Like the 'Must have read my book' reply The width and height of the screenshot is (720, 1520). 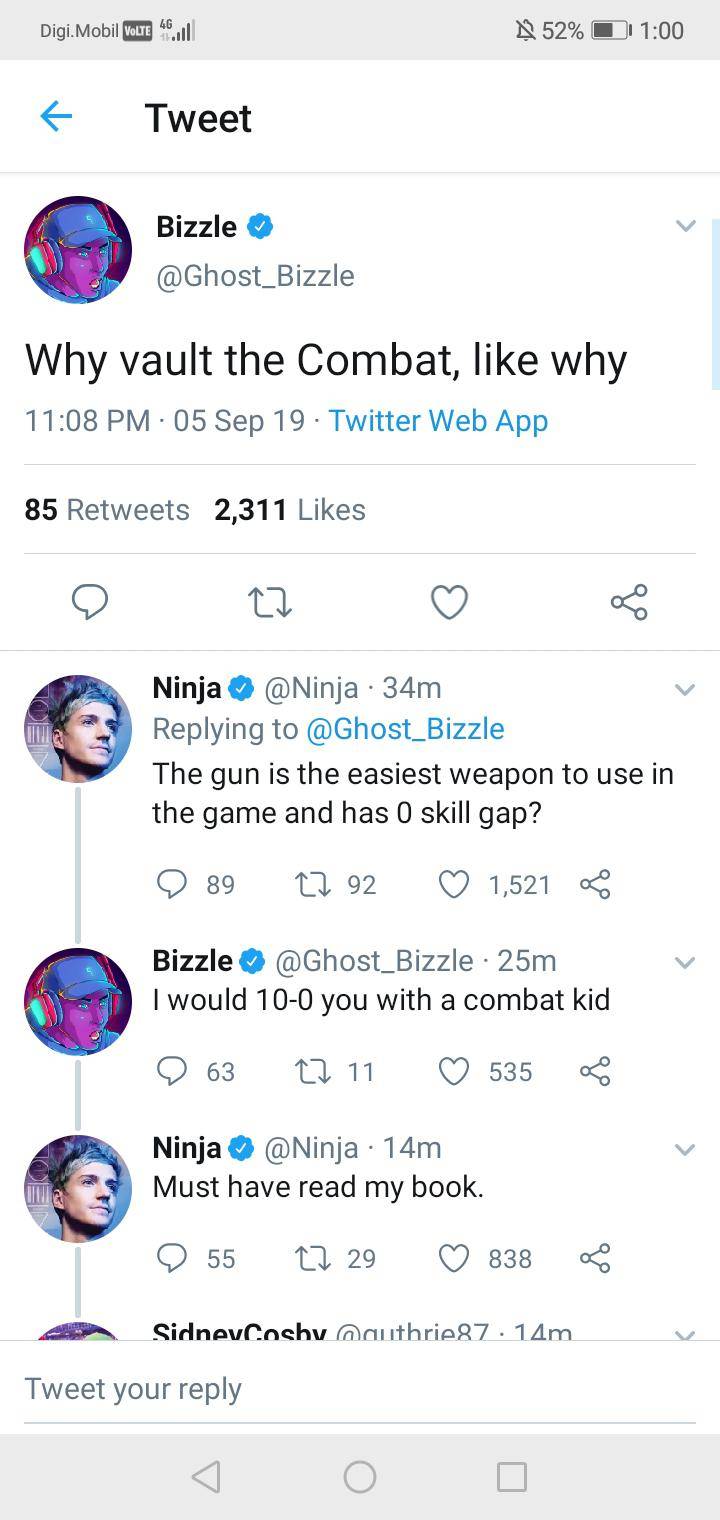[455, 1259]
